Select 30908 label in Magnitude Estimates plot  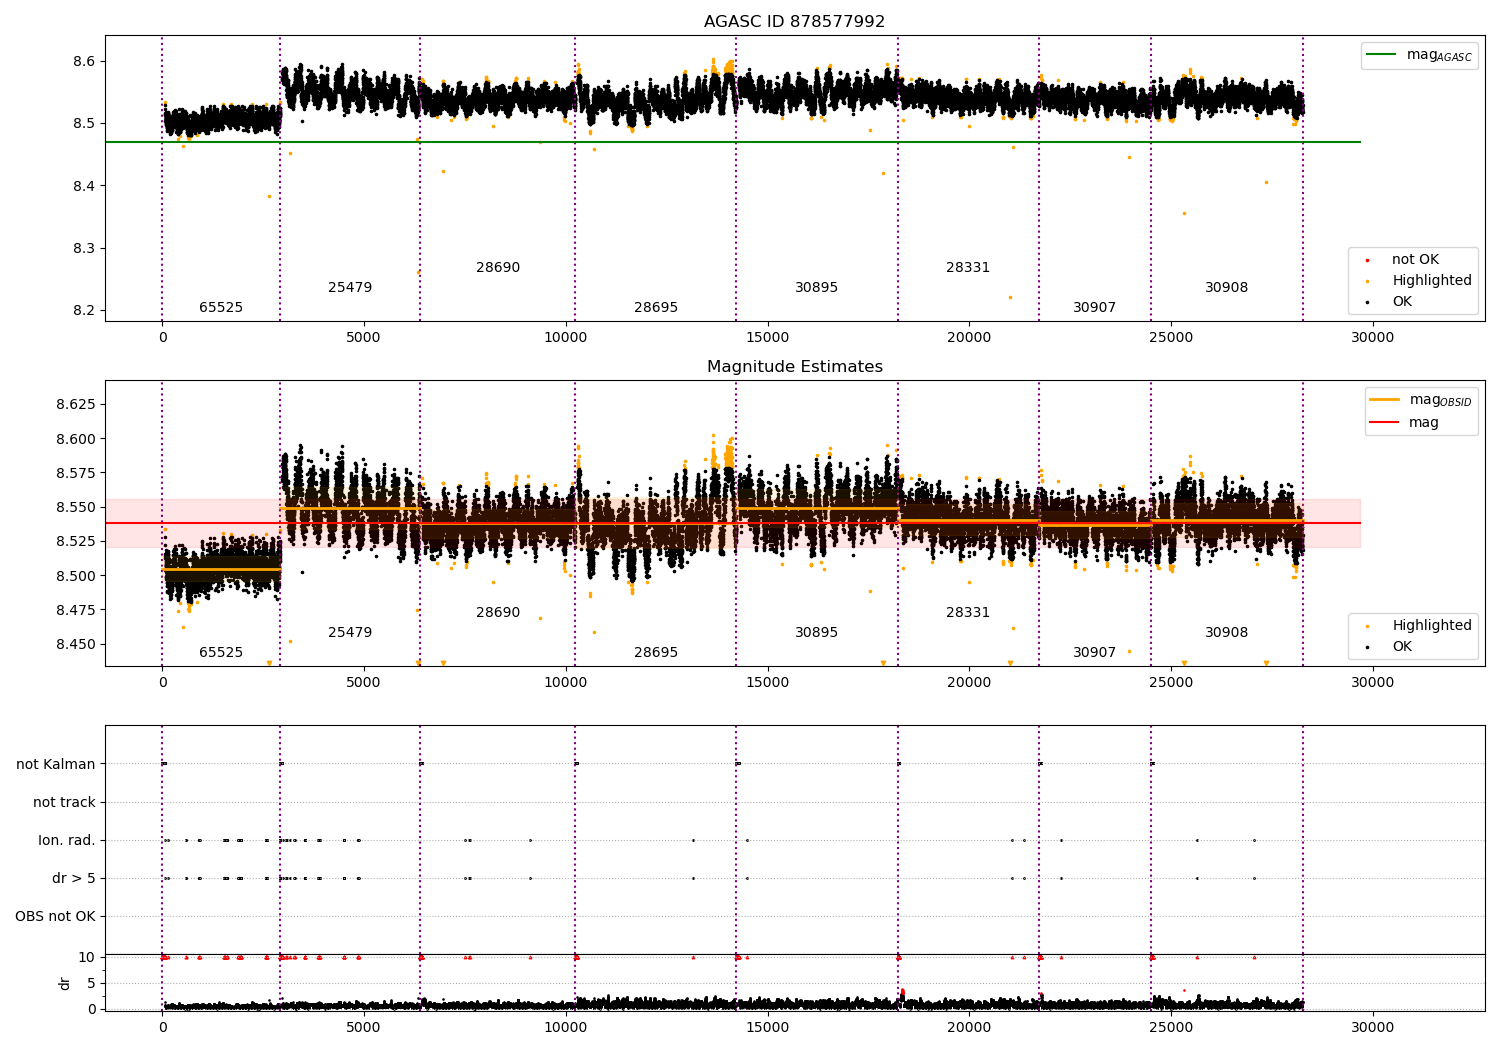point(1227,633)
